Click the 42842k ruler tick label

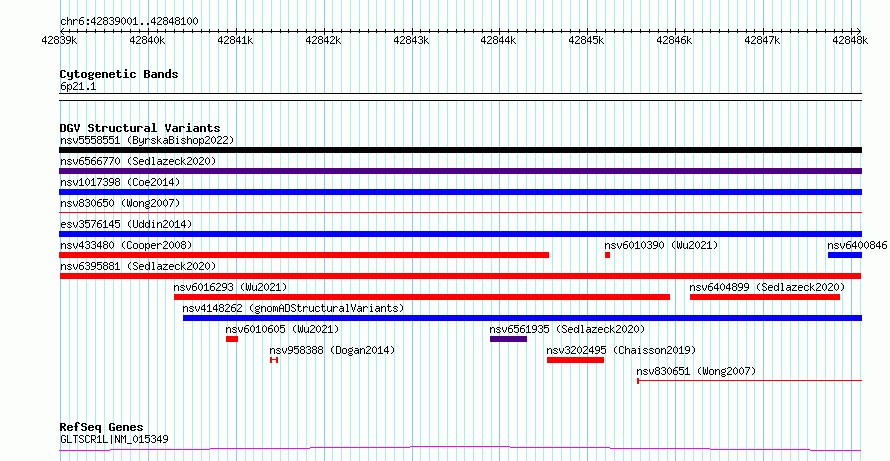(324, 40)
